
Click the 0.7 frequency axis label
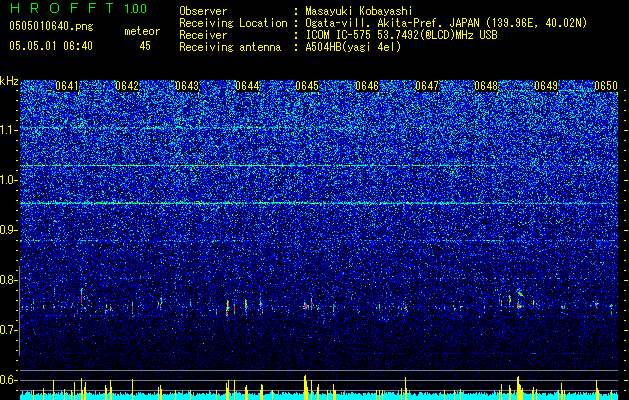pyautogui.click(x=9, y=330)
